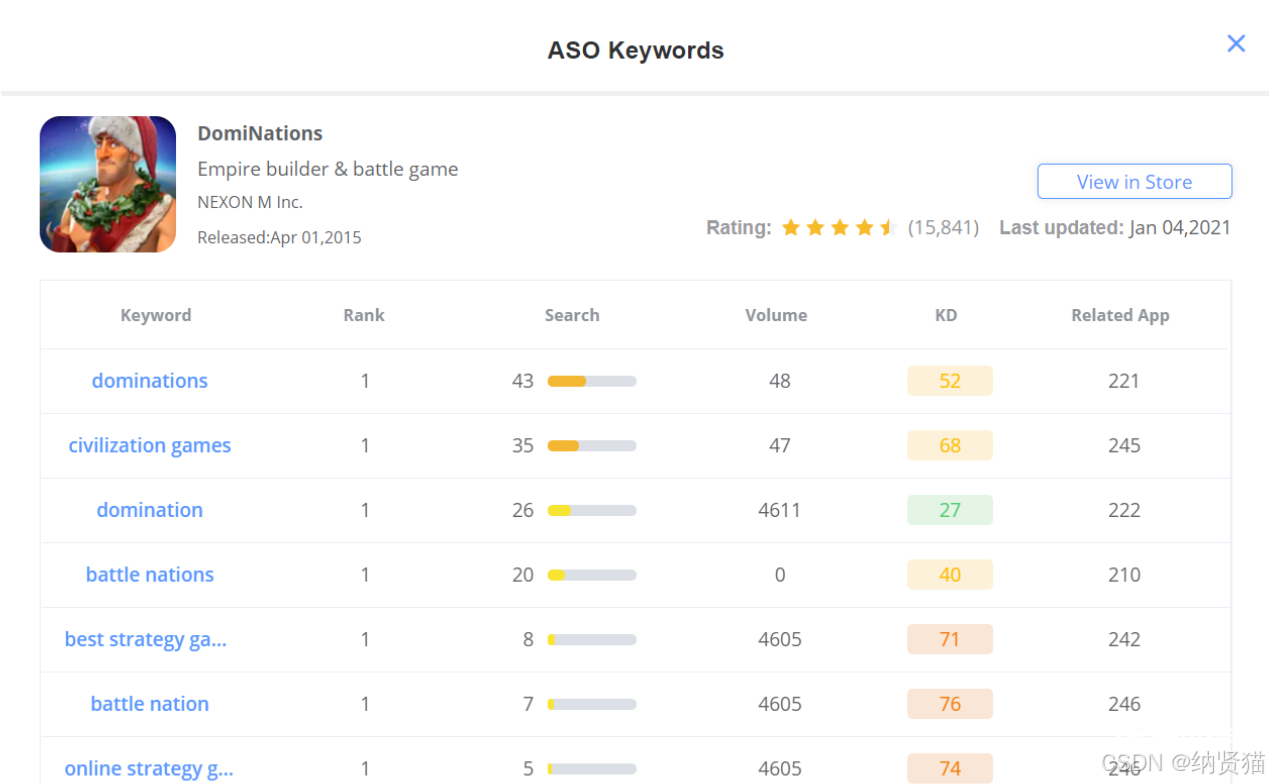This screenshot has width=1269, height=784.
Task: Click the green KD badge showing 27
Action: point(950,510)
